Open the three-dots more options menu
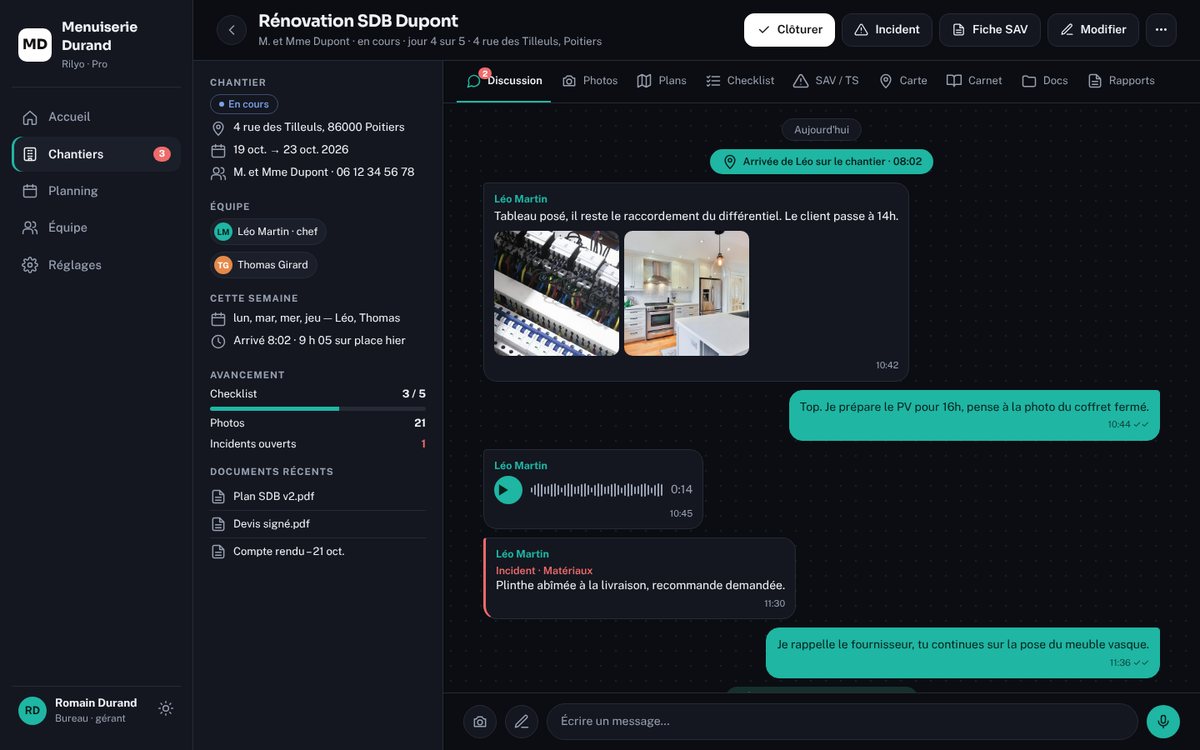The image size is (1200, 750). click(x=1161, y=30)
